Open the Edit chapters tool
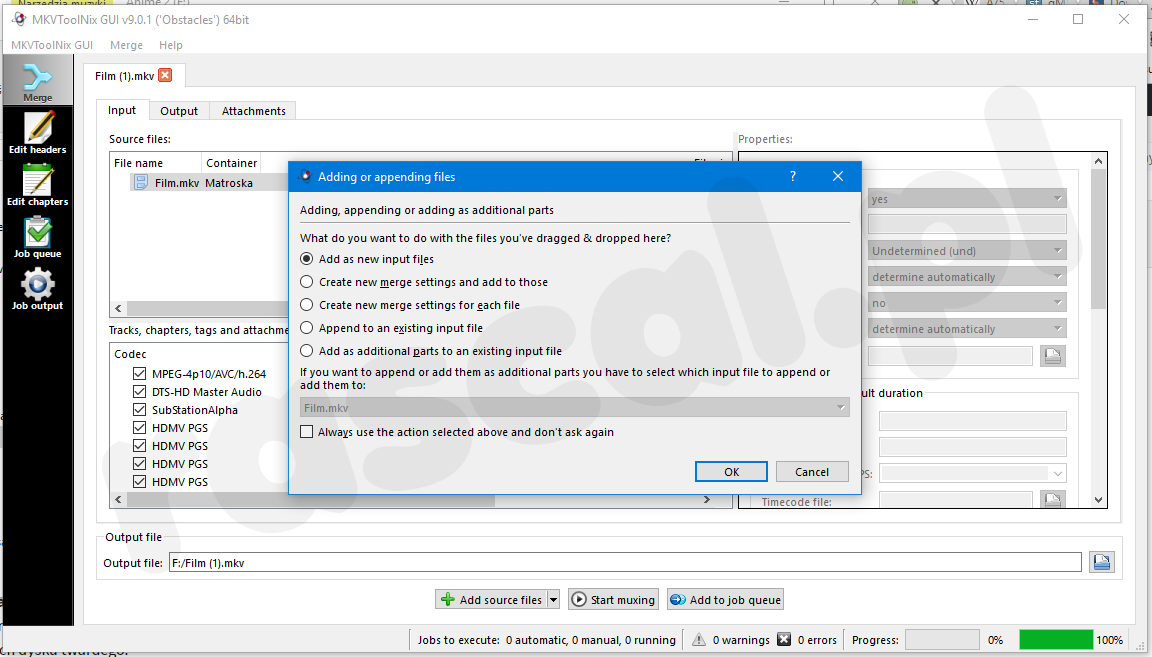Screen dimensions: 1152x657 point(37,185)
